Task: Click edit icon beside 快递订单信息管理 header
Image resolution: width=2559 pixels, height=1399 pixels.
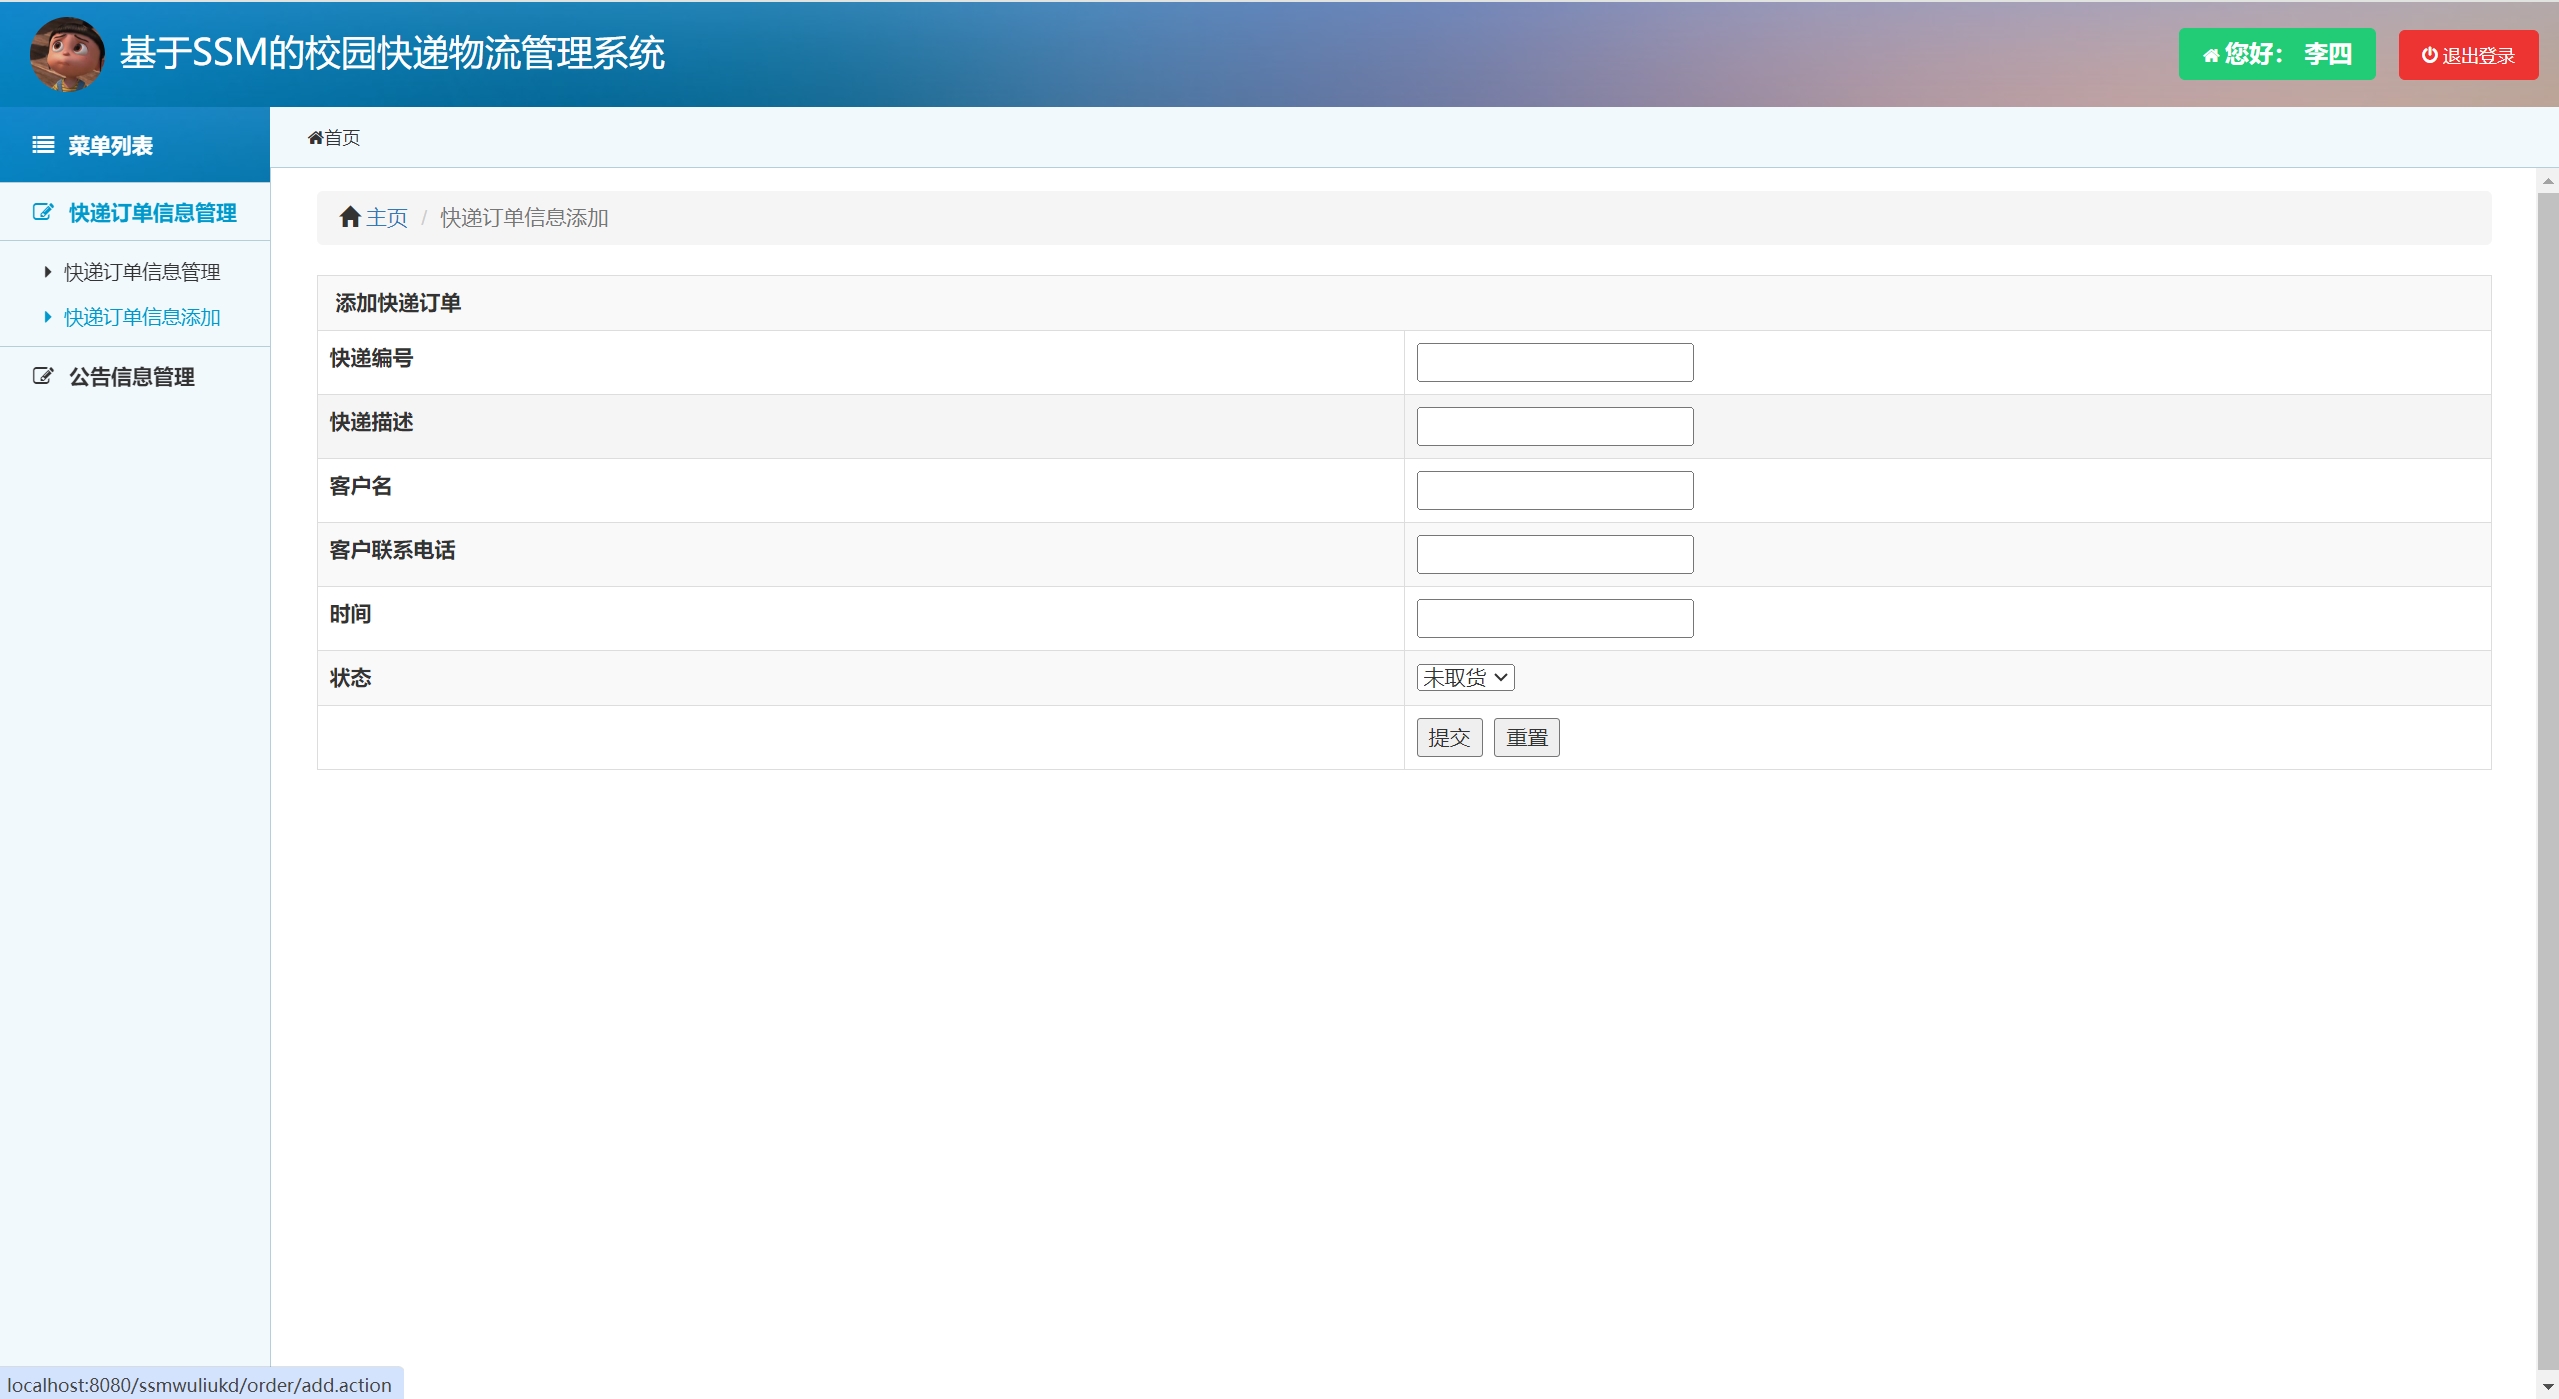Action: coord(42,212)
